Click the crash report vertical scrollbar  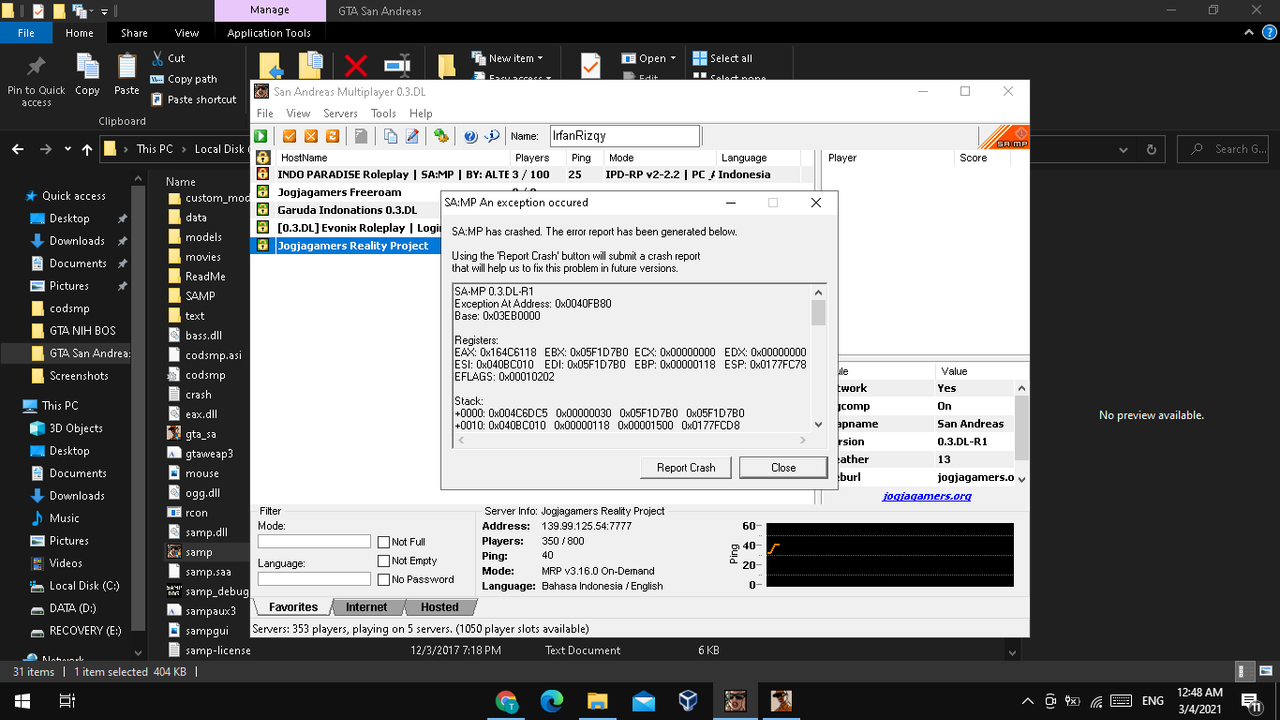coord(818,358)
